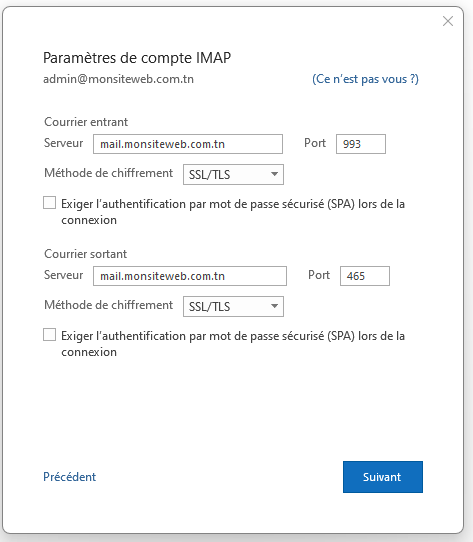Viewport: 473px width, 542px height.
Task: Continue with the Suivant button
Action: (x=383, y=477)
